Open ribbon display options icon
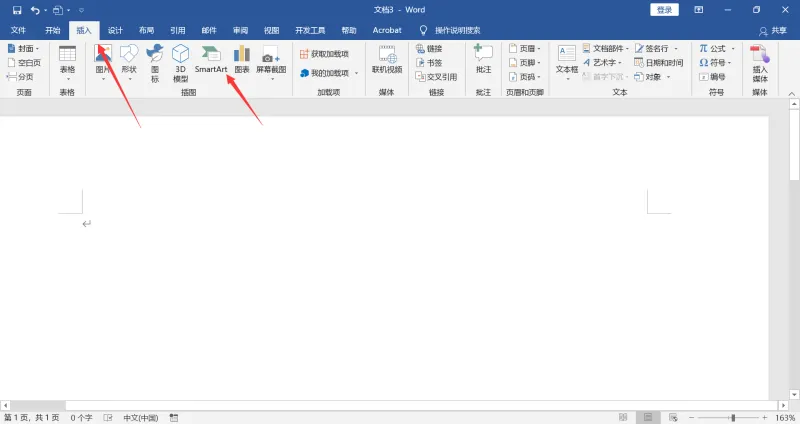The image size is (800, 424). 699,10
